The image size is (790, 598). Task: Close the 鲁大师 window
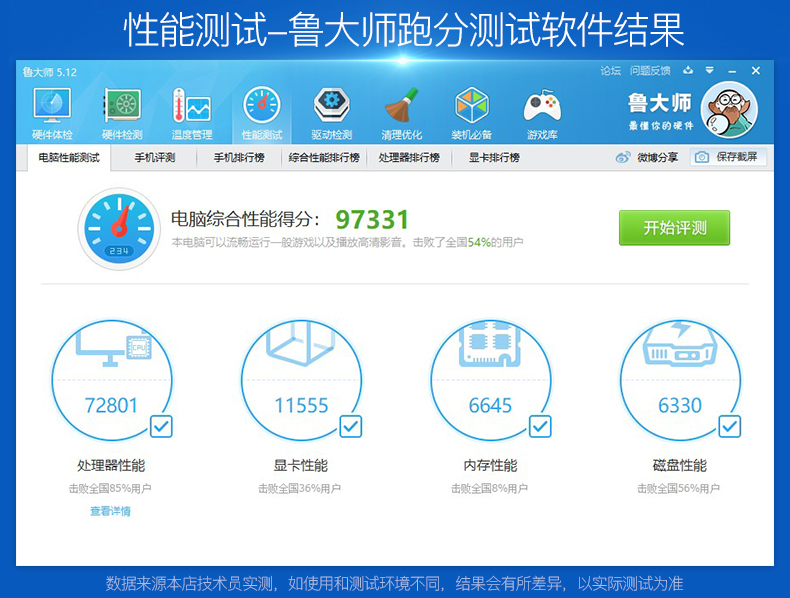tap(756, 71)
